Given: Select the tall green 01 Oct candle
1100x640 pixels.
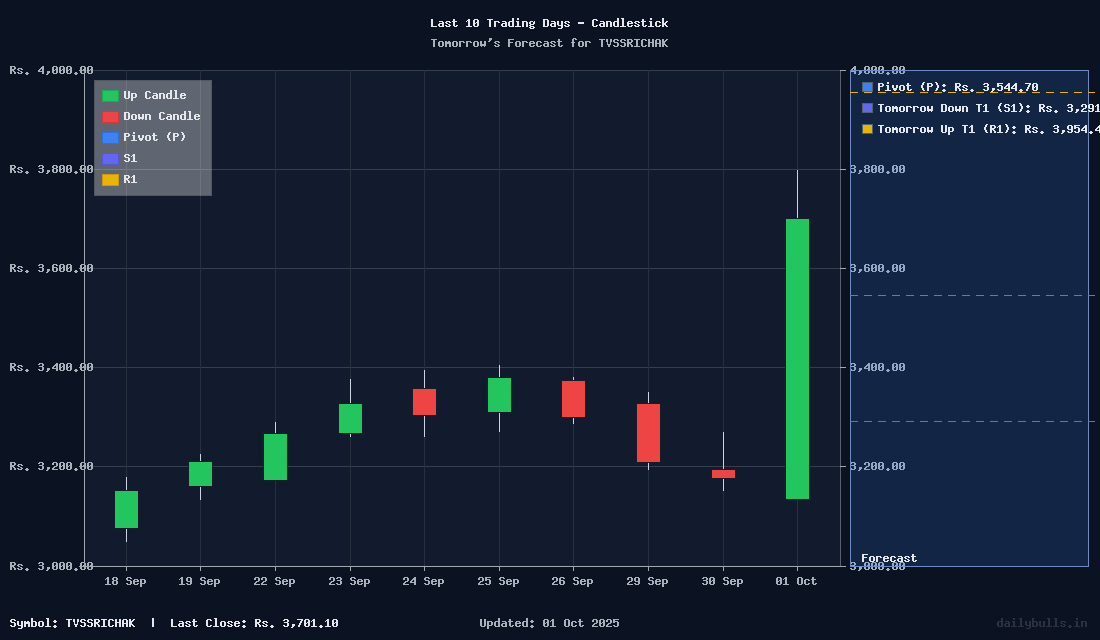Looking at the screenshot, I should click(x=797, y=358).
